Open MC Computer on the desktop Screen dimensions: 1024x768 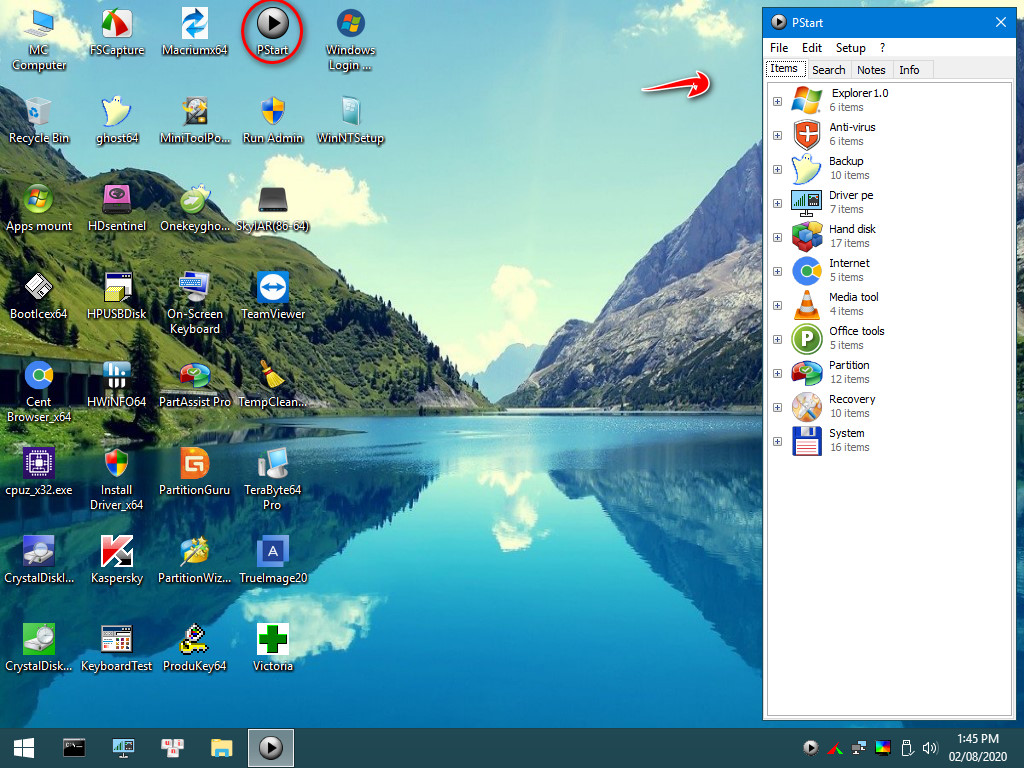(39, 39)
